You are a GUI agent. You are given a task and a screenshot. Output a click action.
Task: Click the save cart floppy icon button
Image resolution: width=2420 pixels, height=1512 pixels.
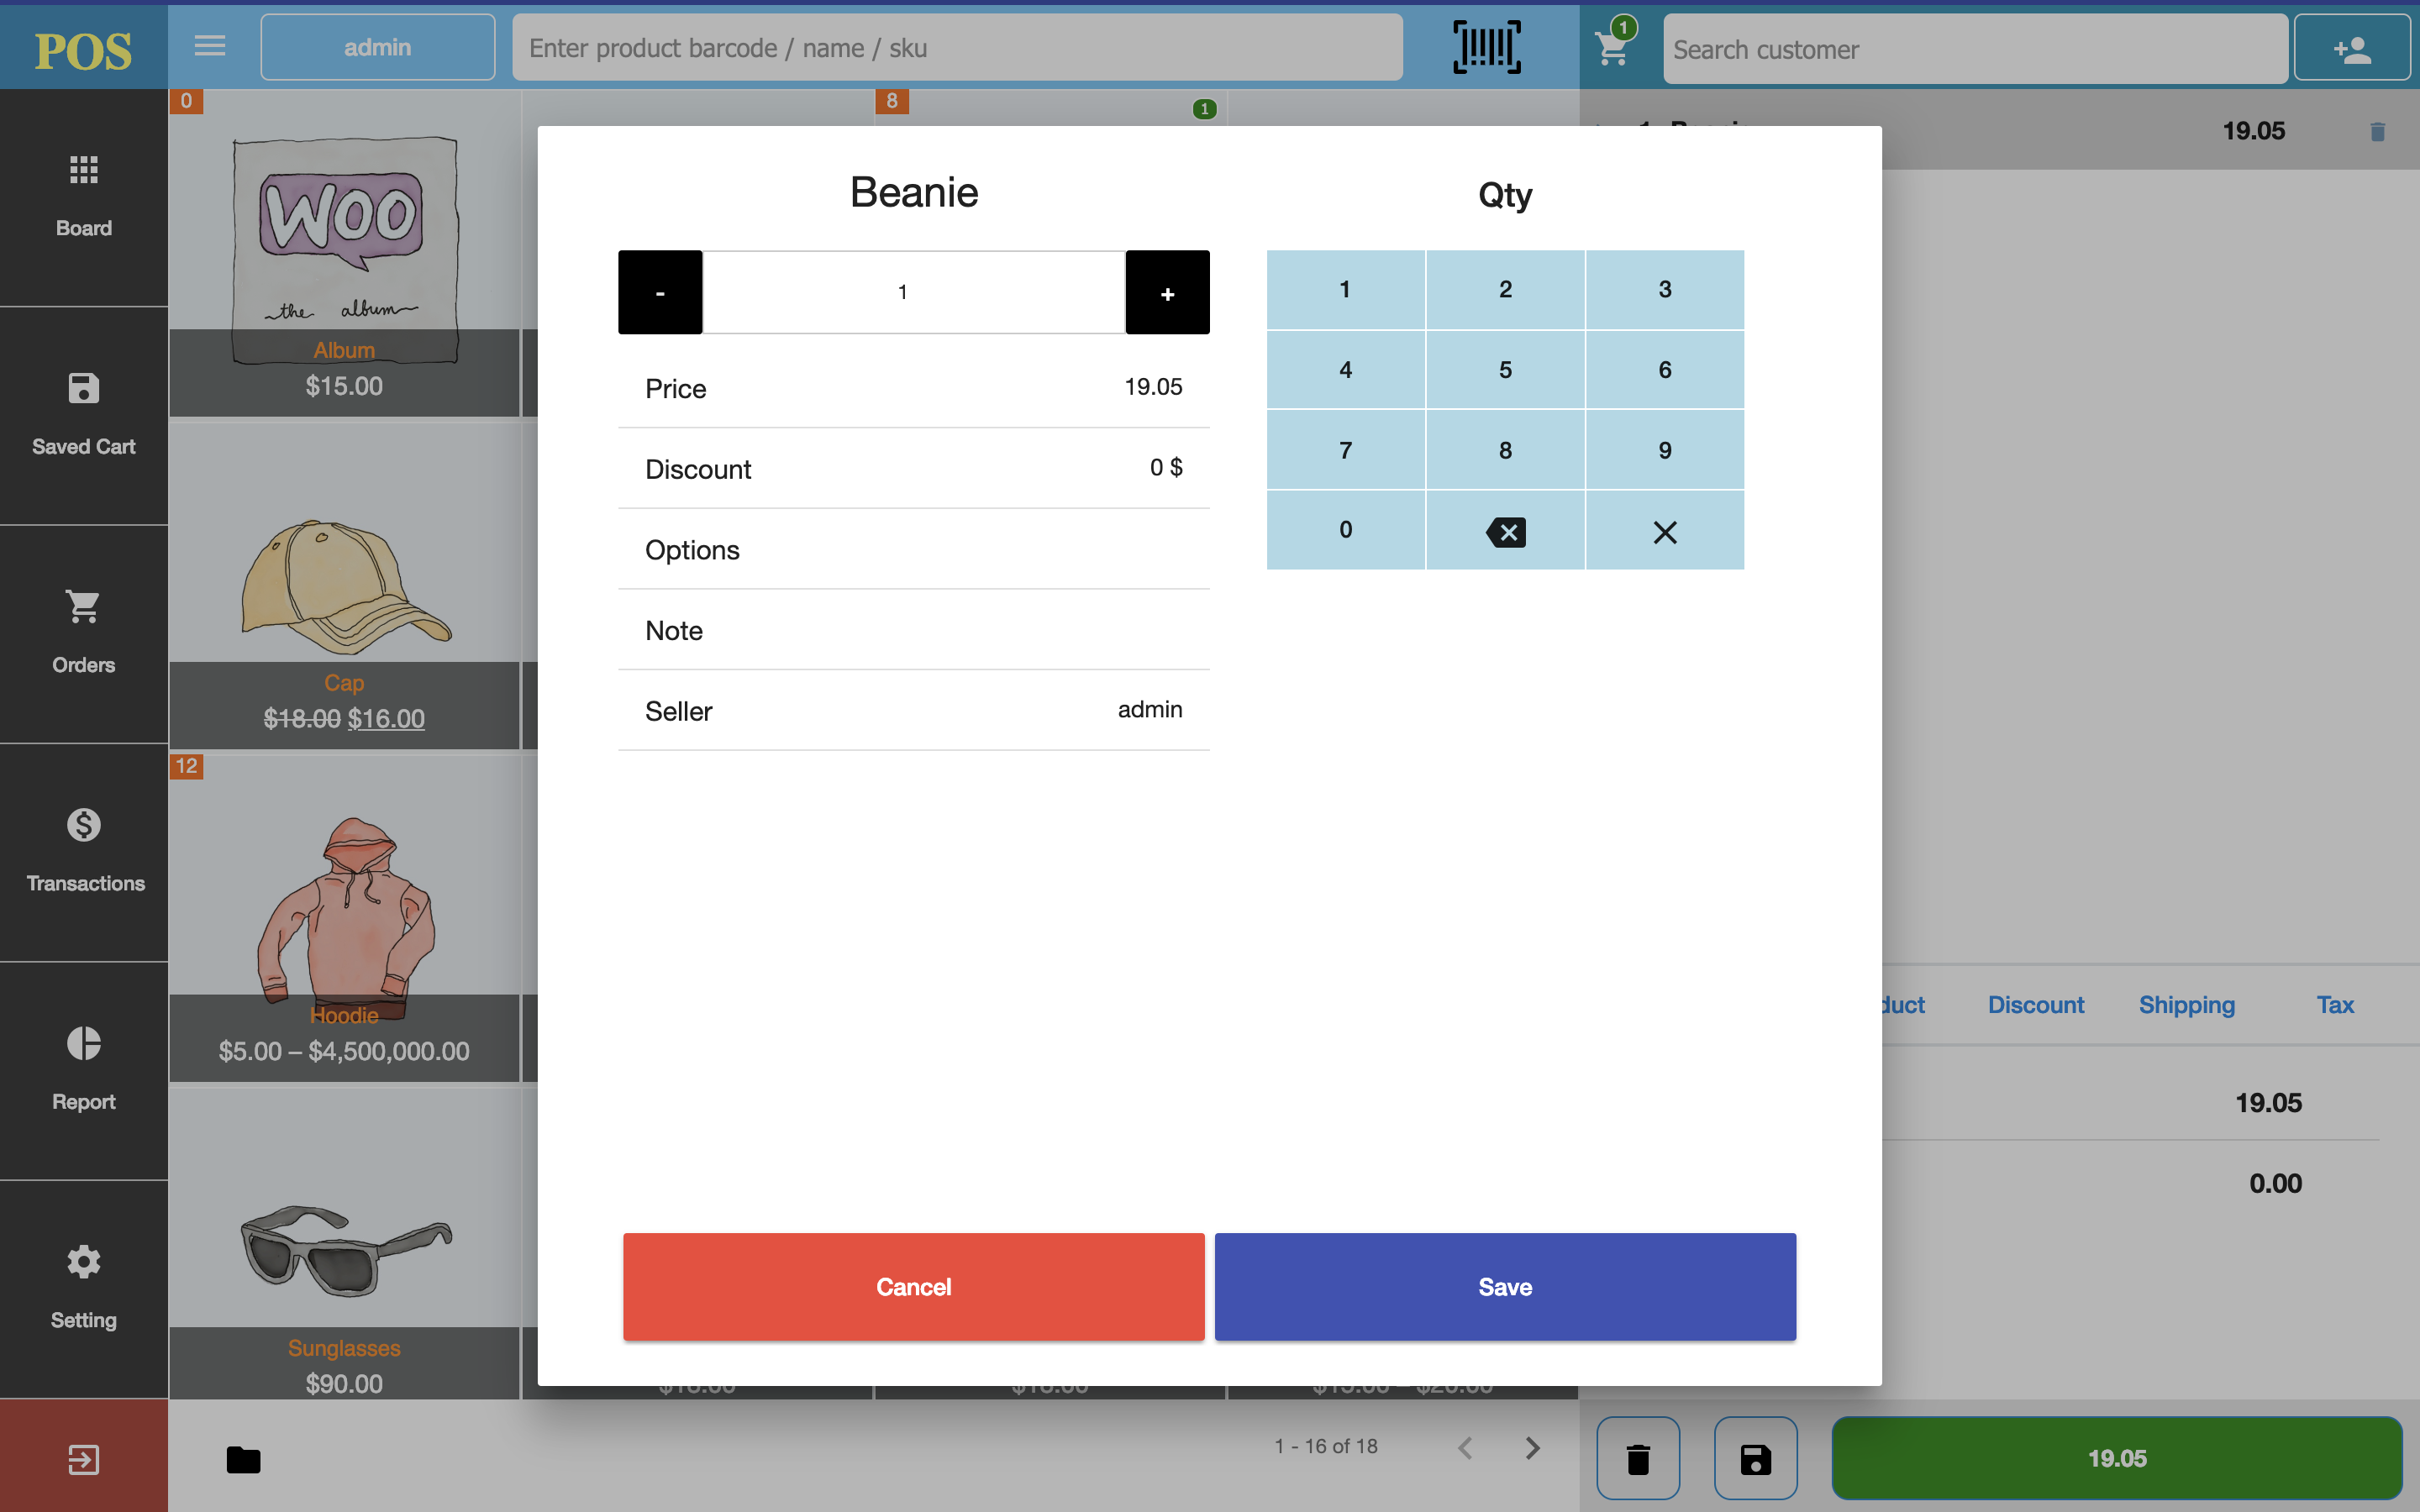[x=1755, y=1458]
